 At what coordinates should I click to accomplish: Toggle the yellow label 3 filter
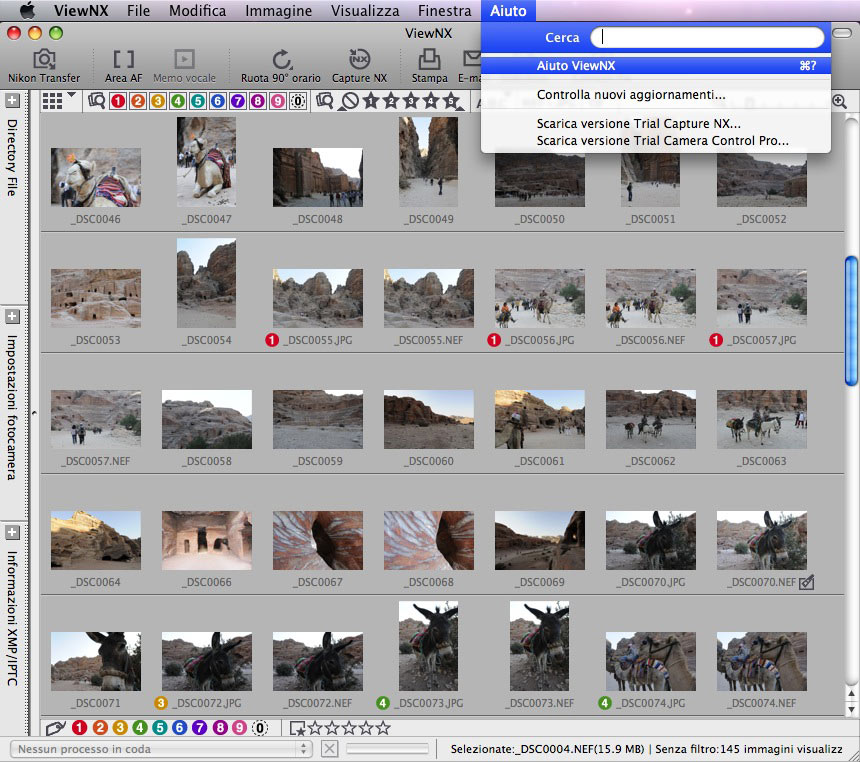(158, 101)
